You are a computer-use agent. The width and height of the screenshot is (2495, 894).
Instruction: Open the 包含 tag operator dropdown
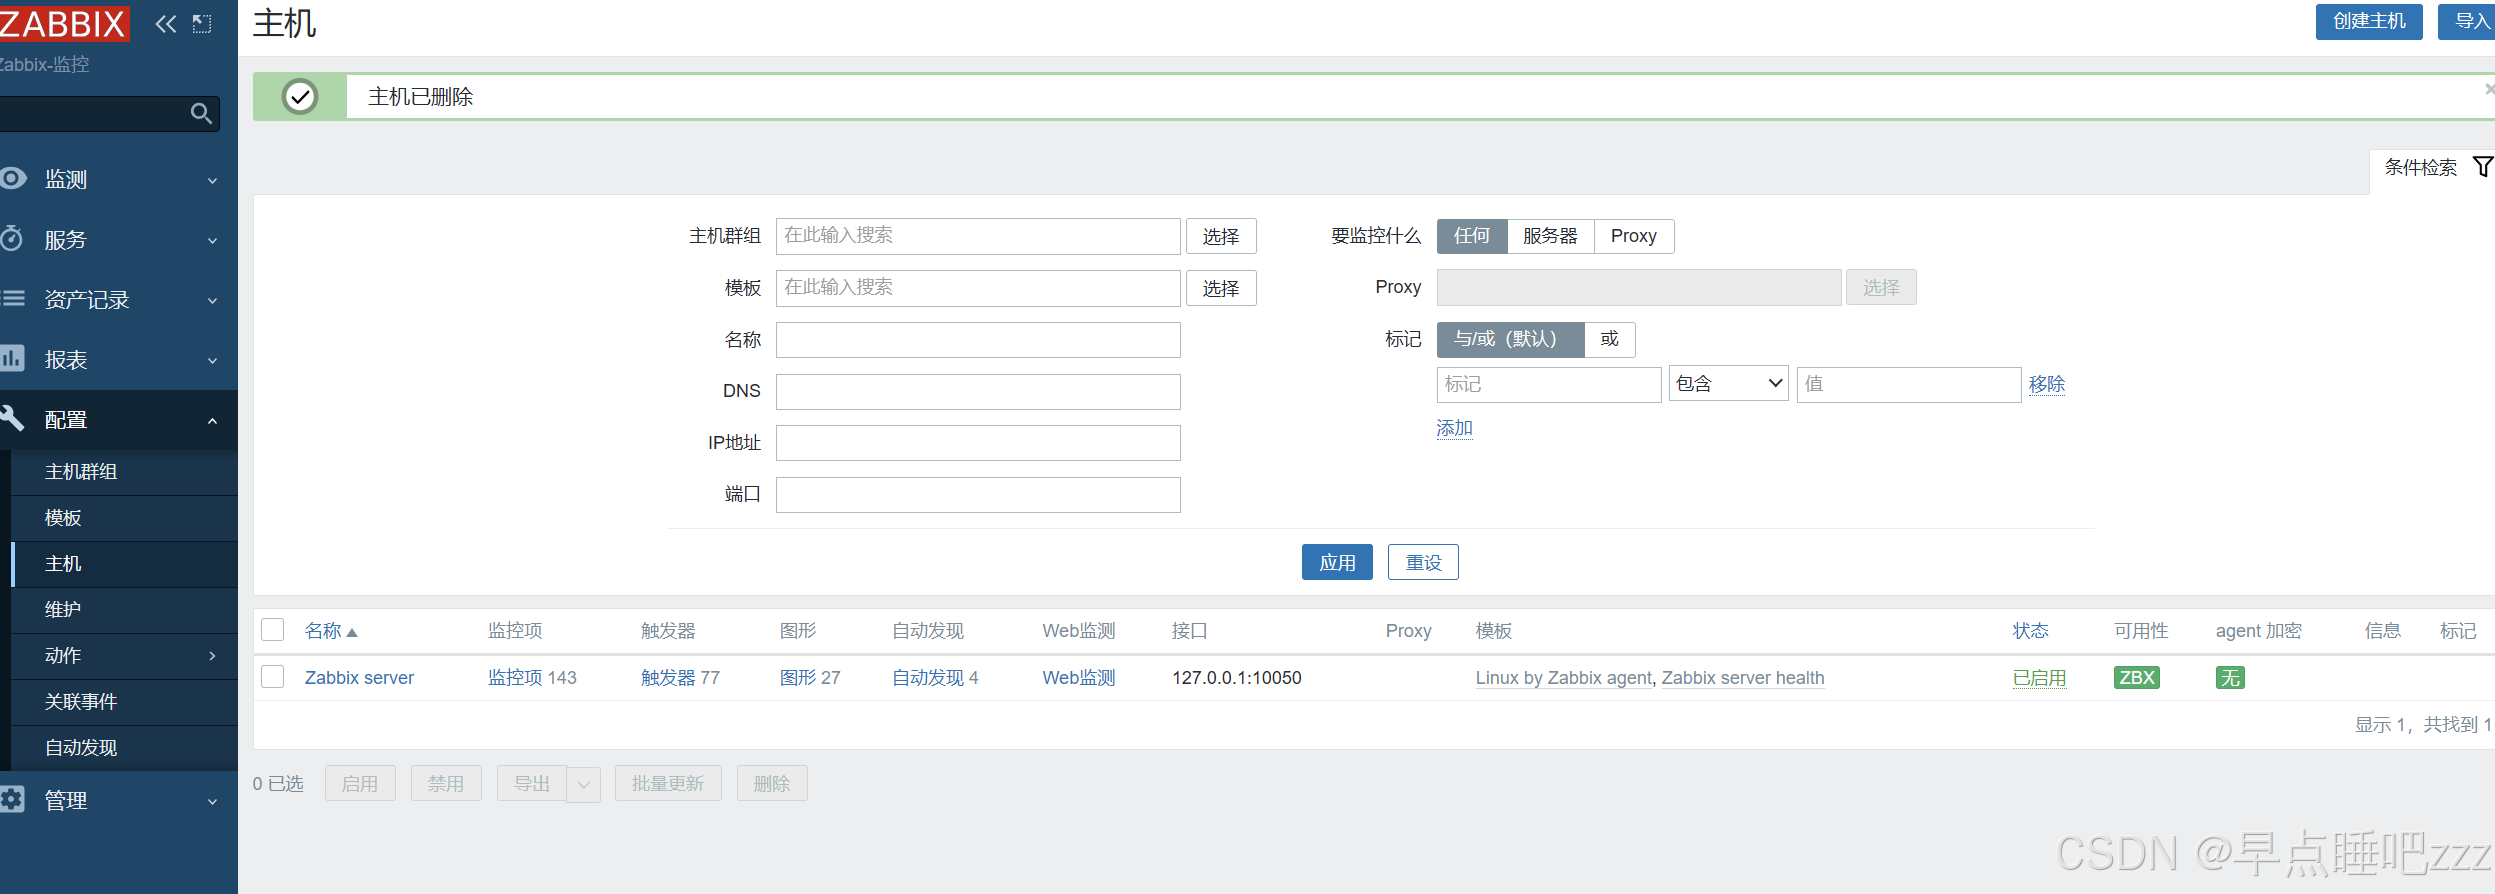1728,384
